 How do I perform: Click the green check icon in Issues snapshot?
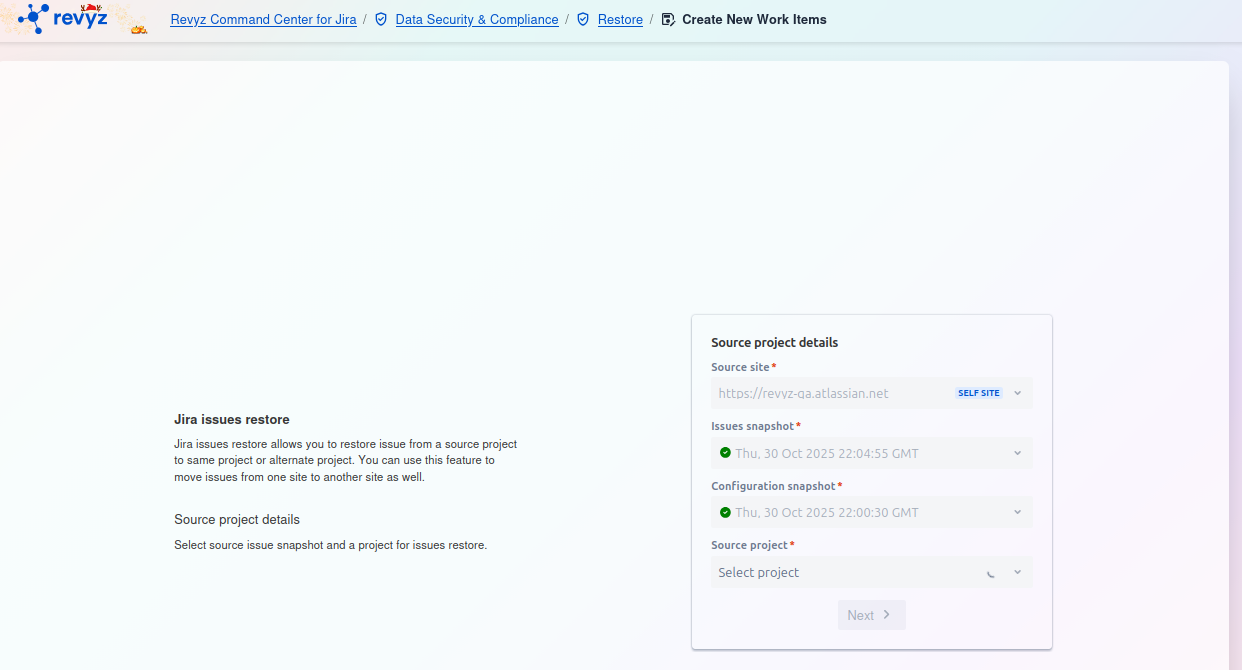tap(725, 453)
